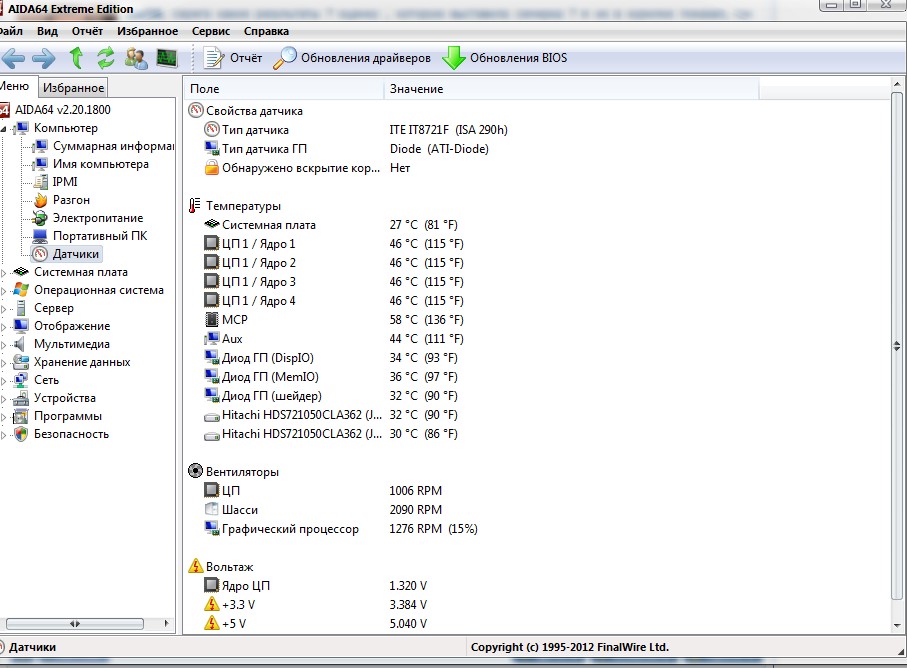The image size is (907, 668).
Task: Expand the Операционная система node
Action: (x=3, y=290)
